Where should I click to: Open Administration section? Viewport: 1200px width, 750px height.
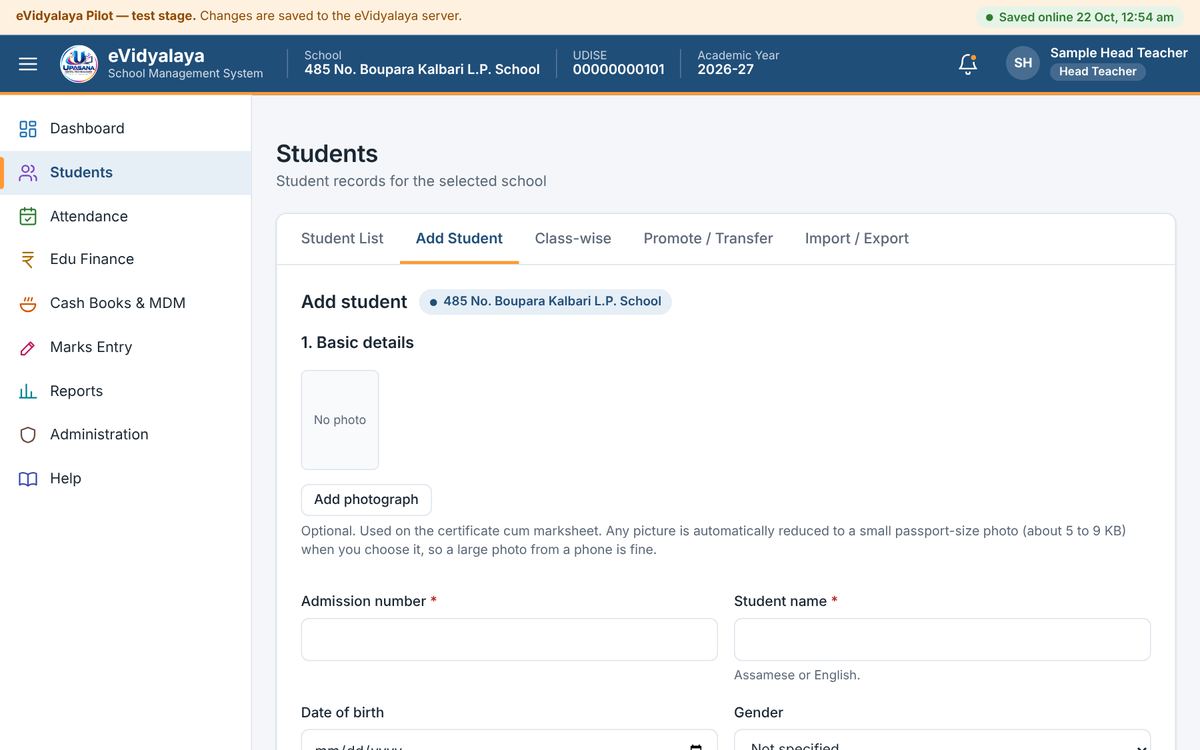[x=126, y=434]
